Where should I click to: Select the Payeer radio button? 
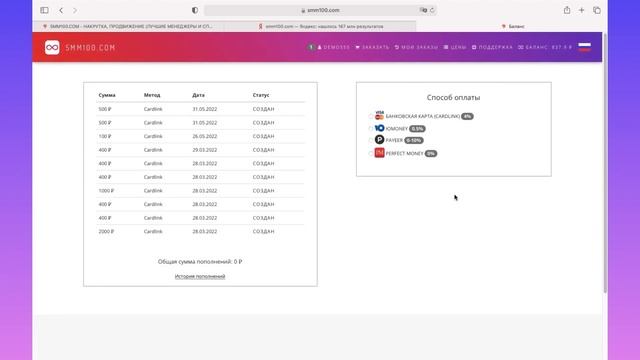[371, 140]
